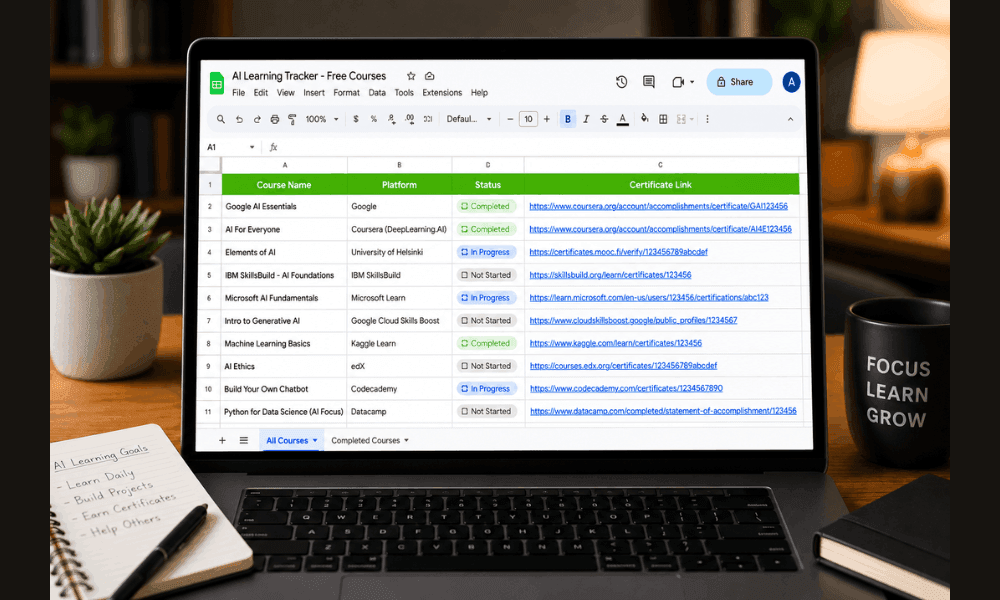Star the AI Learning Tracker document
Image resolution: width=1000 pixels, height=600 pixels.
(x=411, y=76)
